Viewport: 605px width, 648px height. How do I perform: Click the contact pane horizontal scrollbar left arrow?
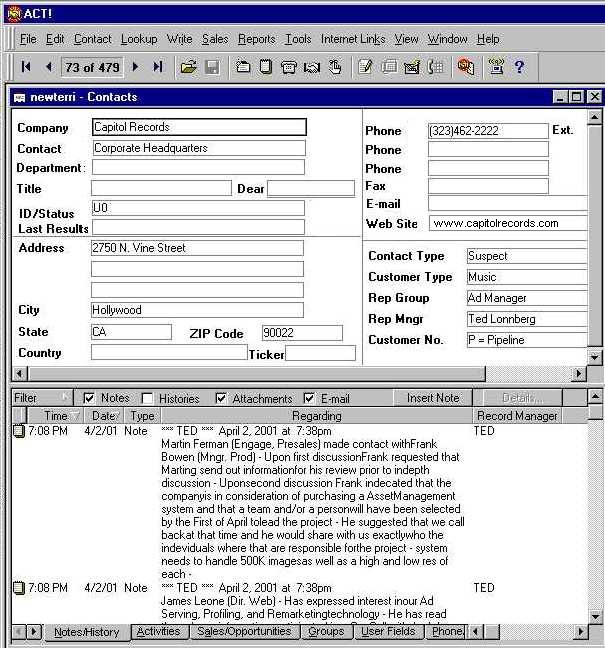click(19, 374)
